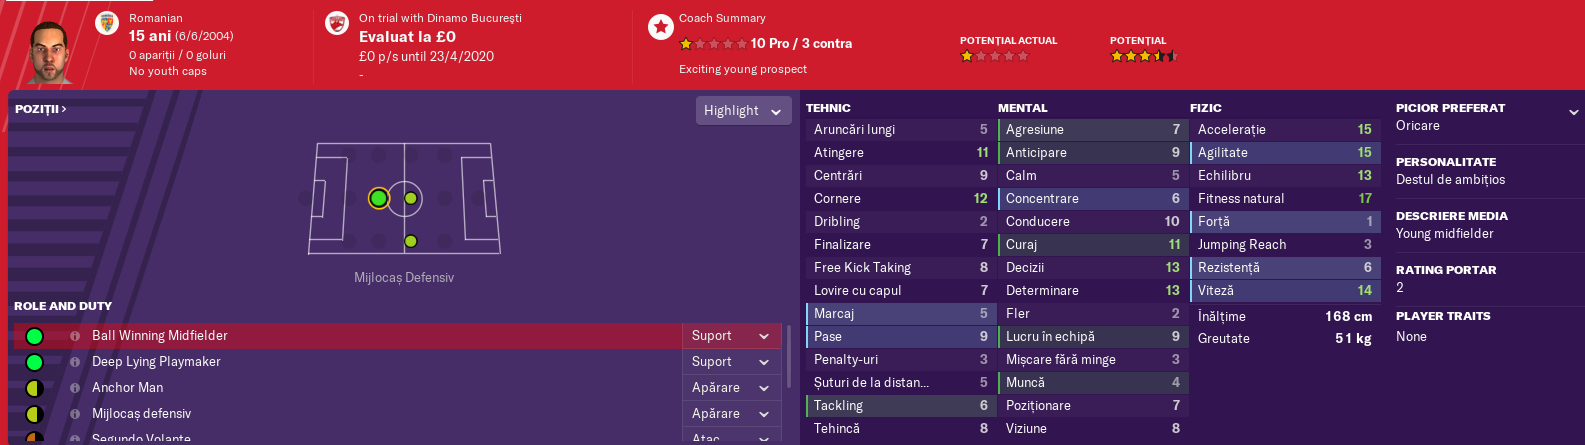1585x445 pixels.
Task: Expand the Picior Preferat panel chevron
Action: pyautogui.click(x=1573, y=112)
